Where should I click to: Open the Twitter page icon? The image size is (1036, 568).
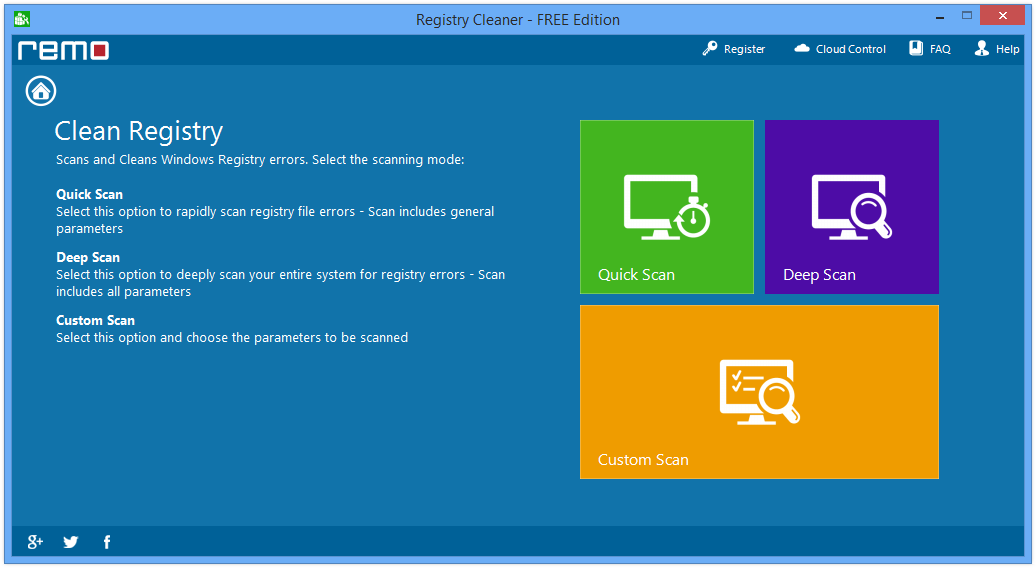click(71, 542)
